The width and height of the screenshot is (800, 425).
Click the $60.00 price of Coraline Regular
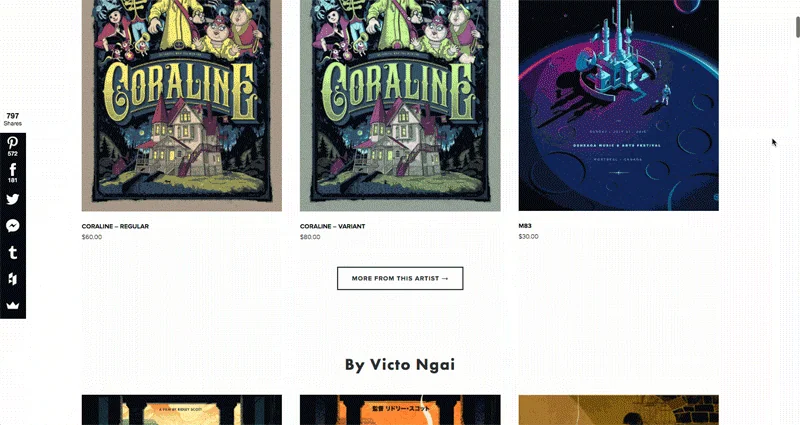[x=92, y=237]
